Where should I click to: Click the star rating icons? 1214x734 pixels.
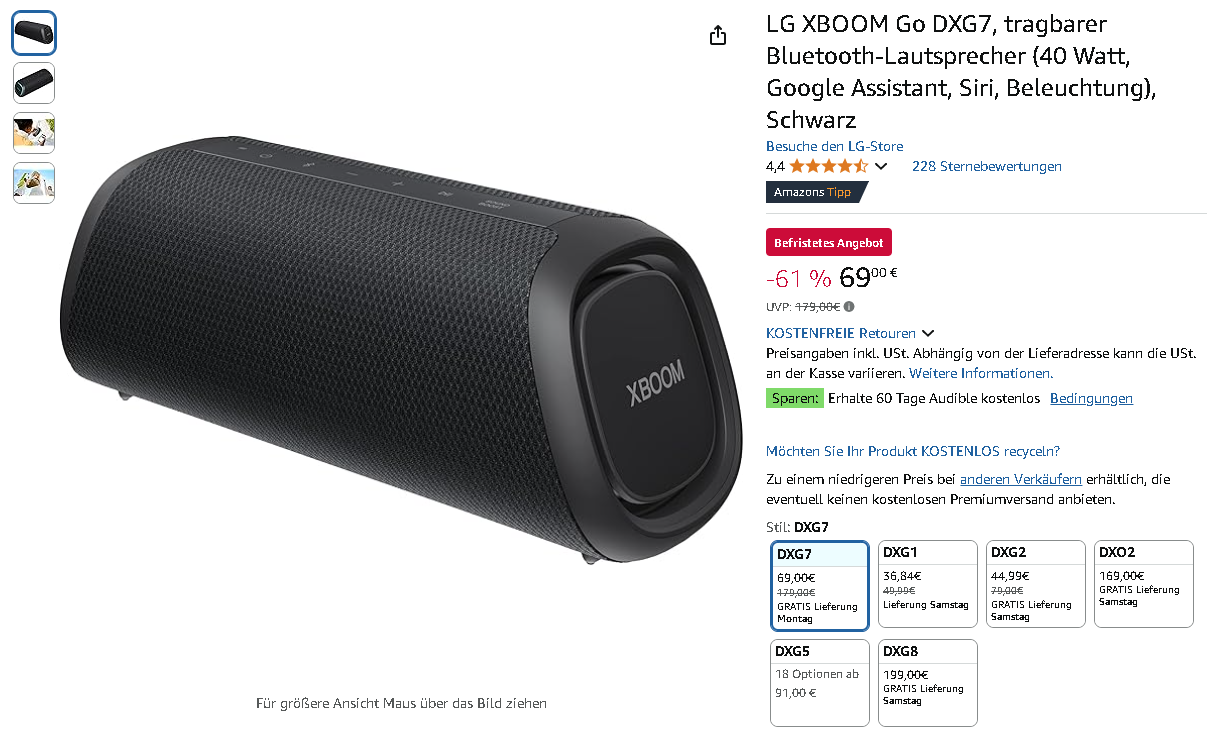828,166
